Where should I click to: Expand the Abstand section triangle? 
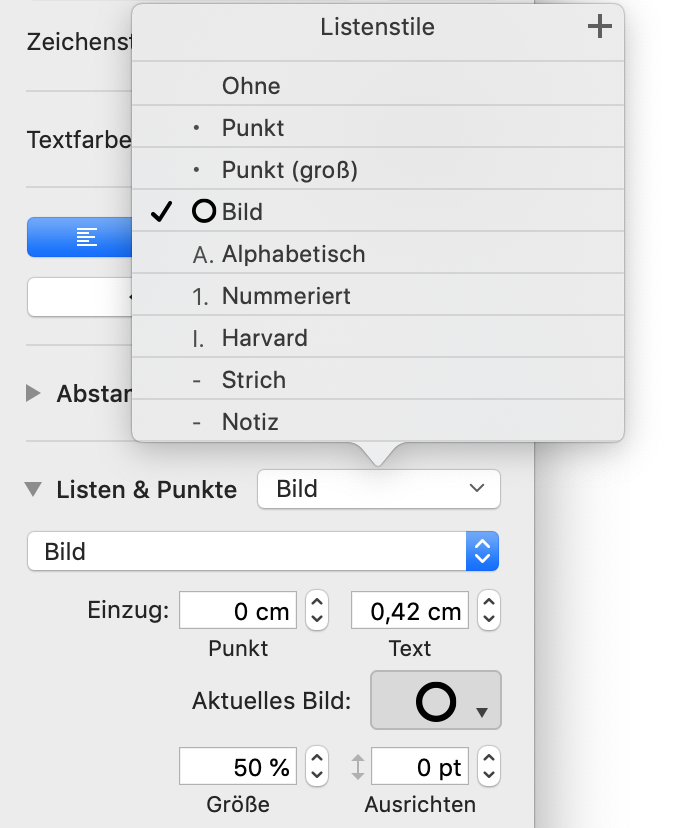pyautogui.click(x=34, y=393)
